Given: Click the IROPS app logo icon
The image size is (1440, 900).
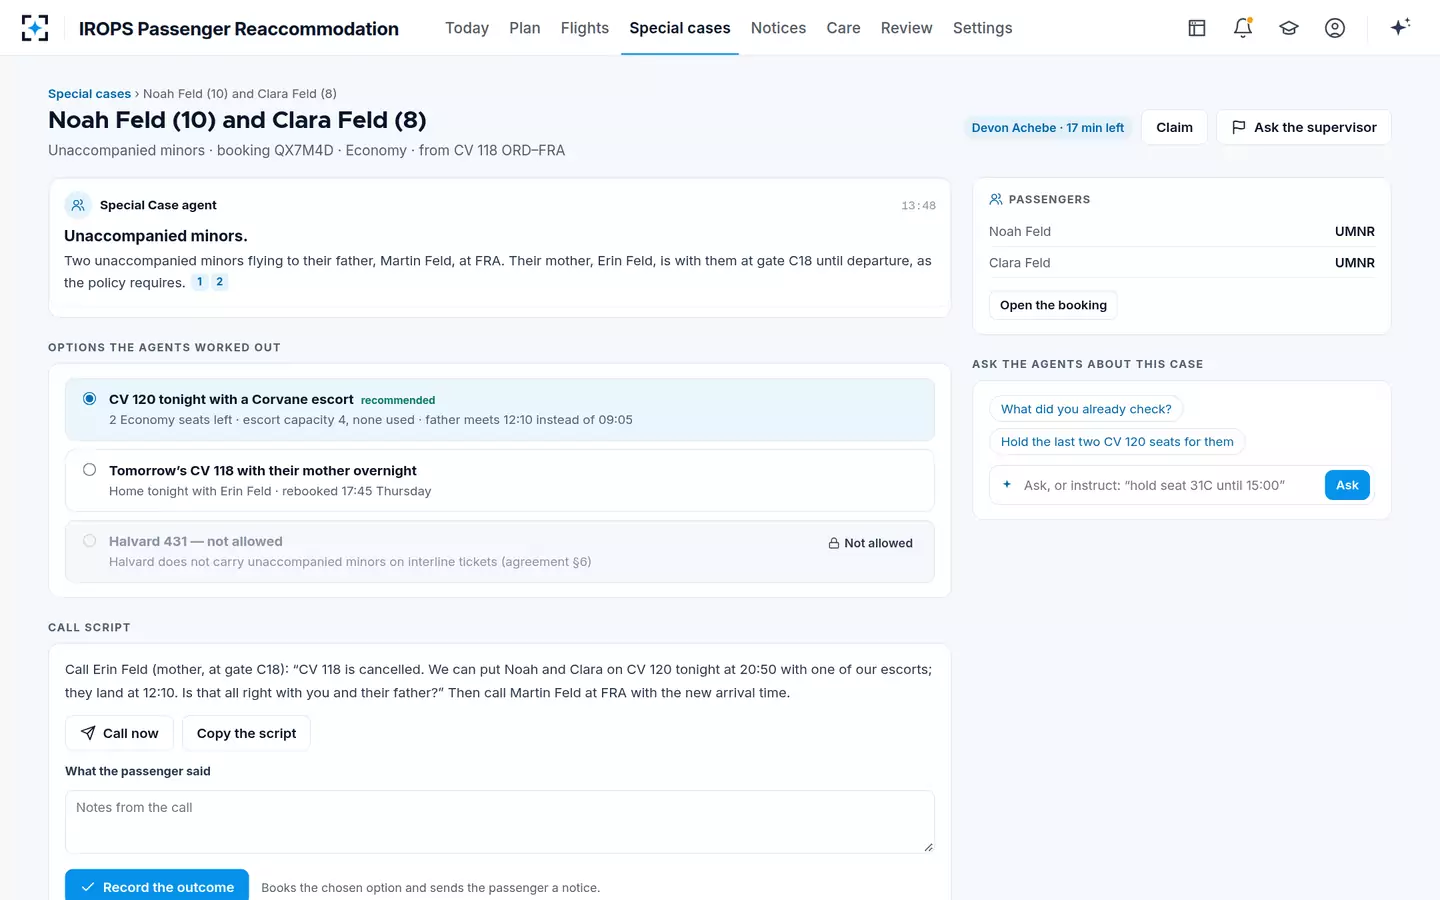Looking at the screenshot, I should pyautogui.click(x=35, y=28).
